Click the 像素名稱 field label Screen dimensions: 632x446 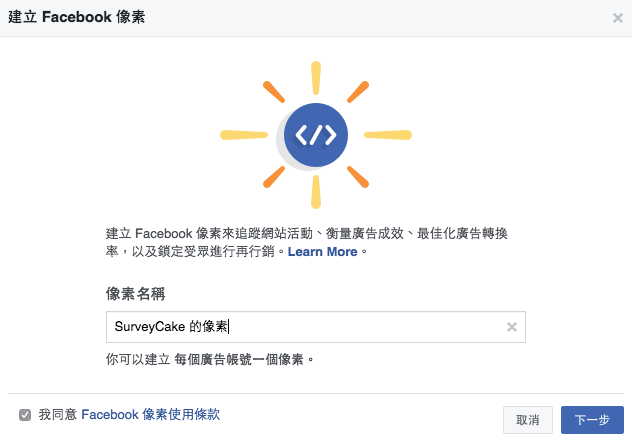(135, 293)
